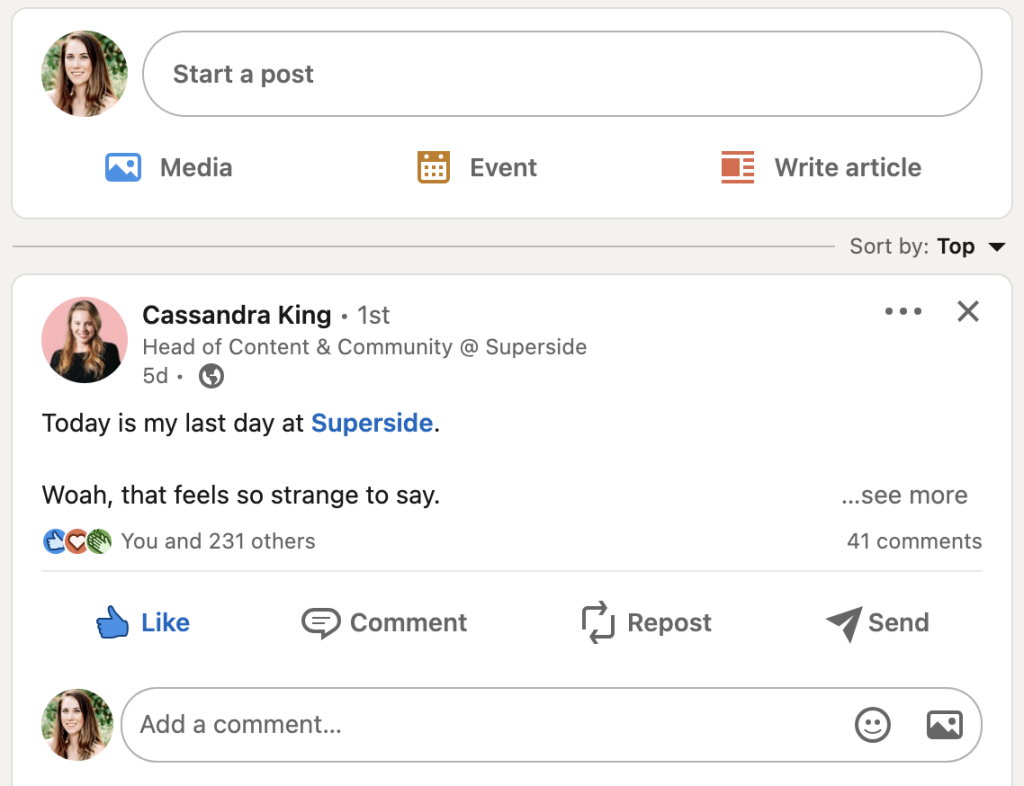
Task: Click the Media photo icon
Action: point(123,167)
